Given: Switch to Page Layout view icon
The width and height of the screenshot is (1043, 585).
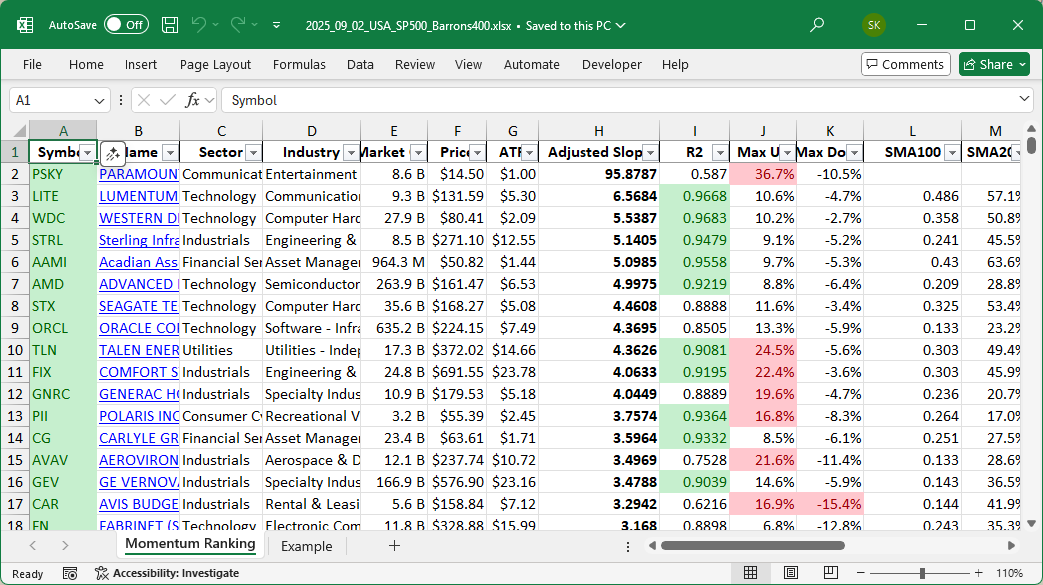Looking at the screenshot, I should click(x=790, y=573).
